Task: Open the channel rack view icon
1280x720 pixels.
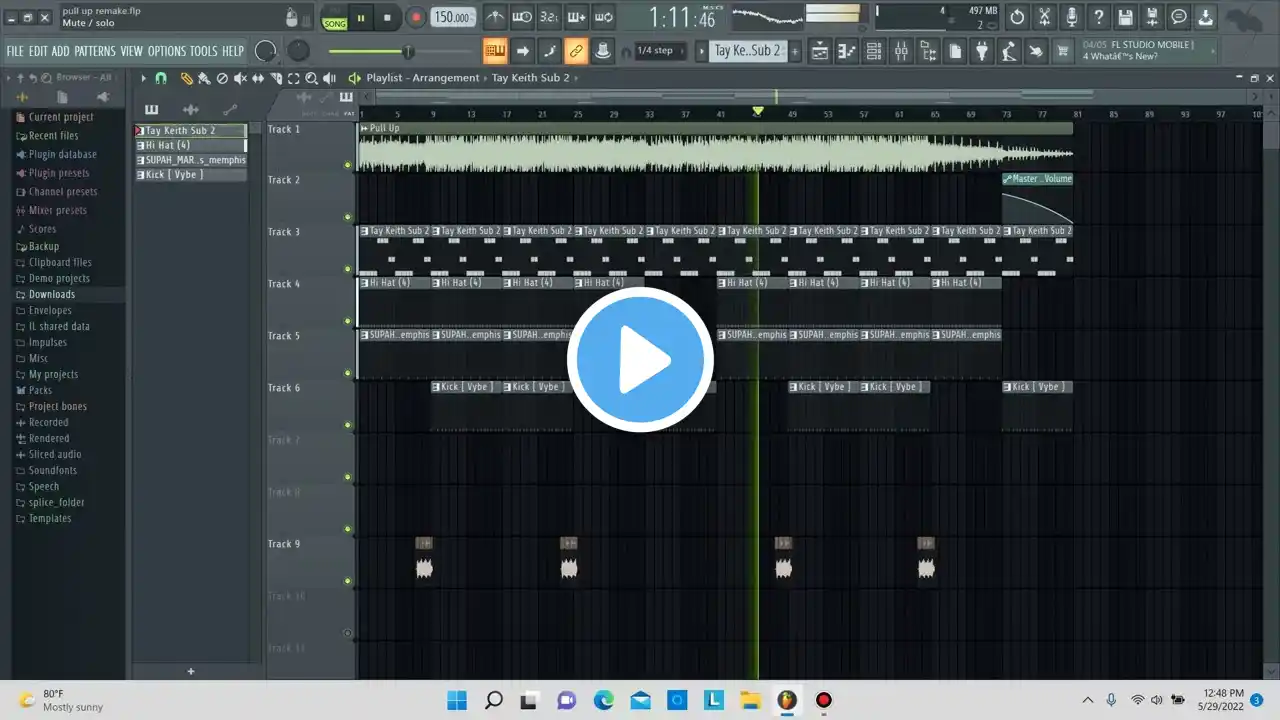Action: tap(874, 51)
